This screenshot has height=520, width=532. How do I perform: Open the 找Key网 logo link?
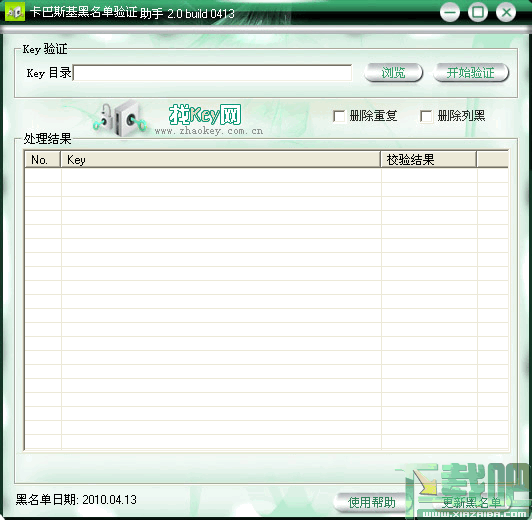click(205, 114)
